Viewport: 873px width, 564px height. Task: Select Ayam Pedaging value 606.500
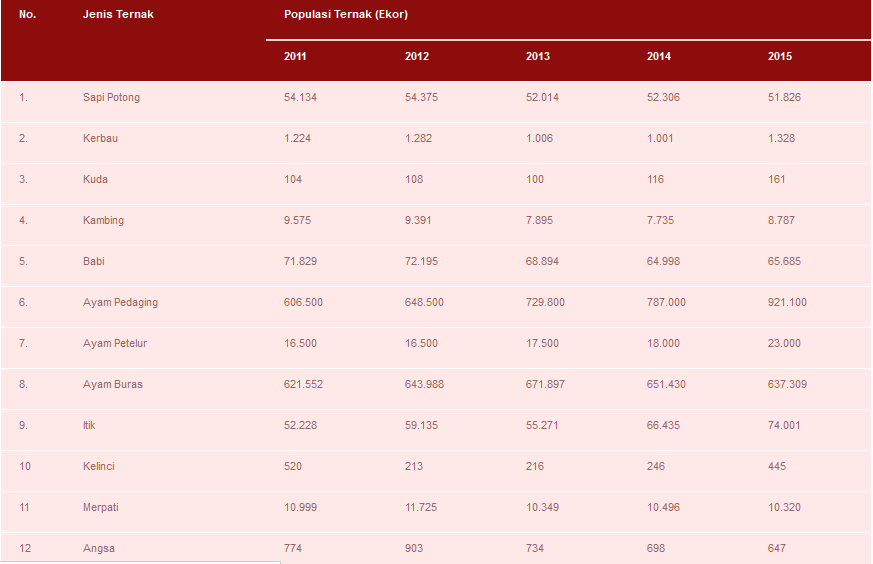(x=303, y=302)
